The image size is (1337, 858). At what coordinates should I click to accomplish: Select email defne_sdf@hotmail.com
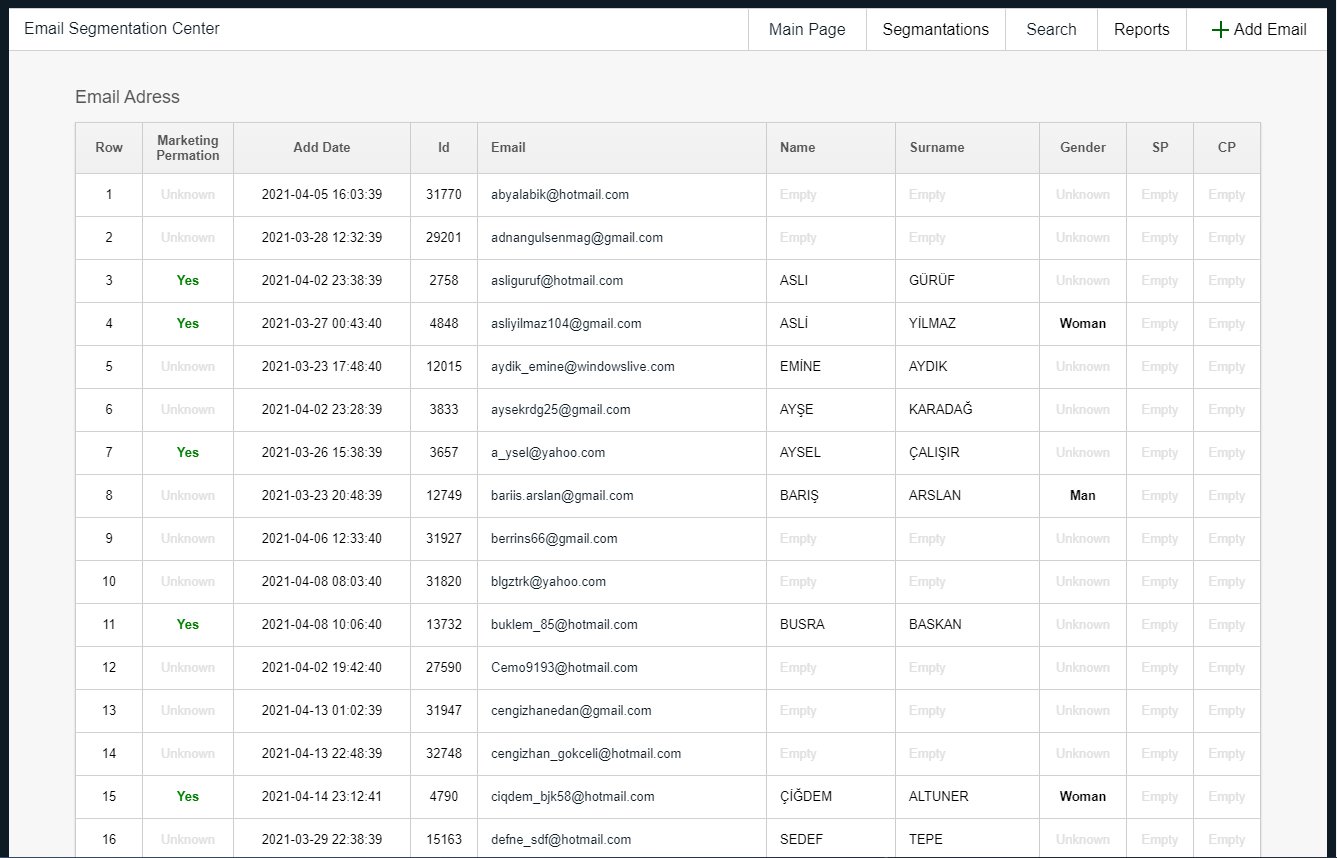pyautogui.click(x=561, y=840)
